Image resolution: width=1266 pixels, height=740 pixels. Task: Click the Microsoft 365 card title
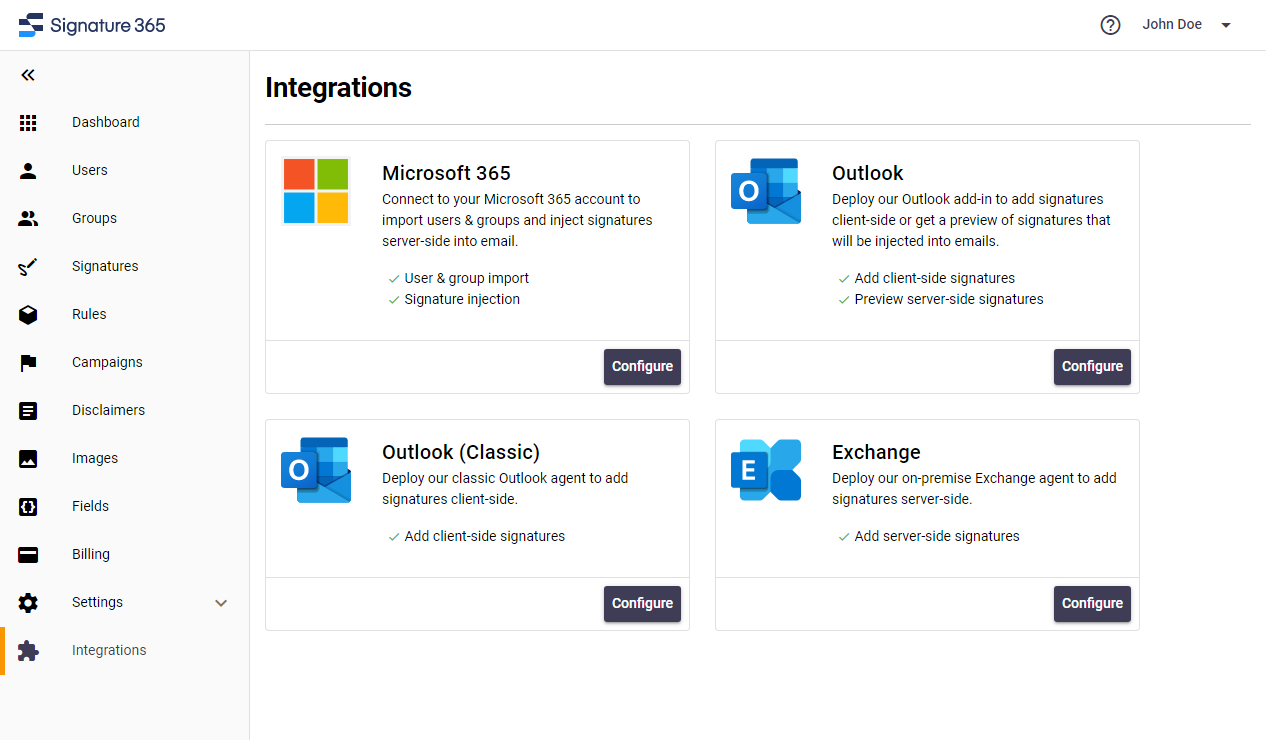(446, 173)
